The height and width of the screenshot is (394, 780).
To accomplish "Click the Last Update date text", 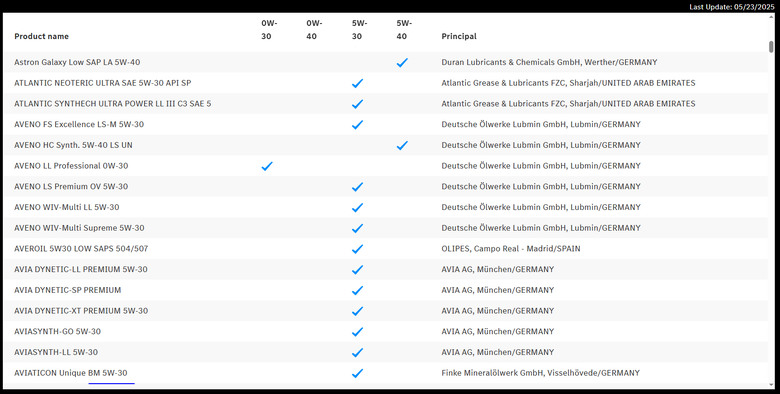I will pos(732,7).
